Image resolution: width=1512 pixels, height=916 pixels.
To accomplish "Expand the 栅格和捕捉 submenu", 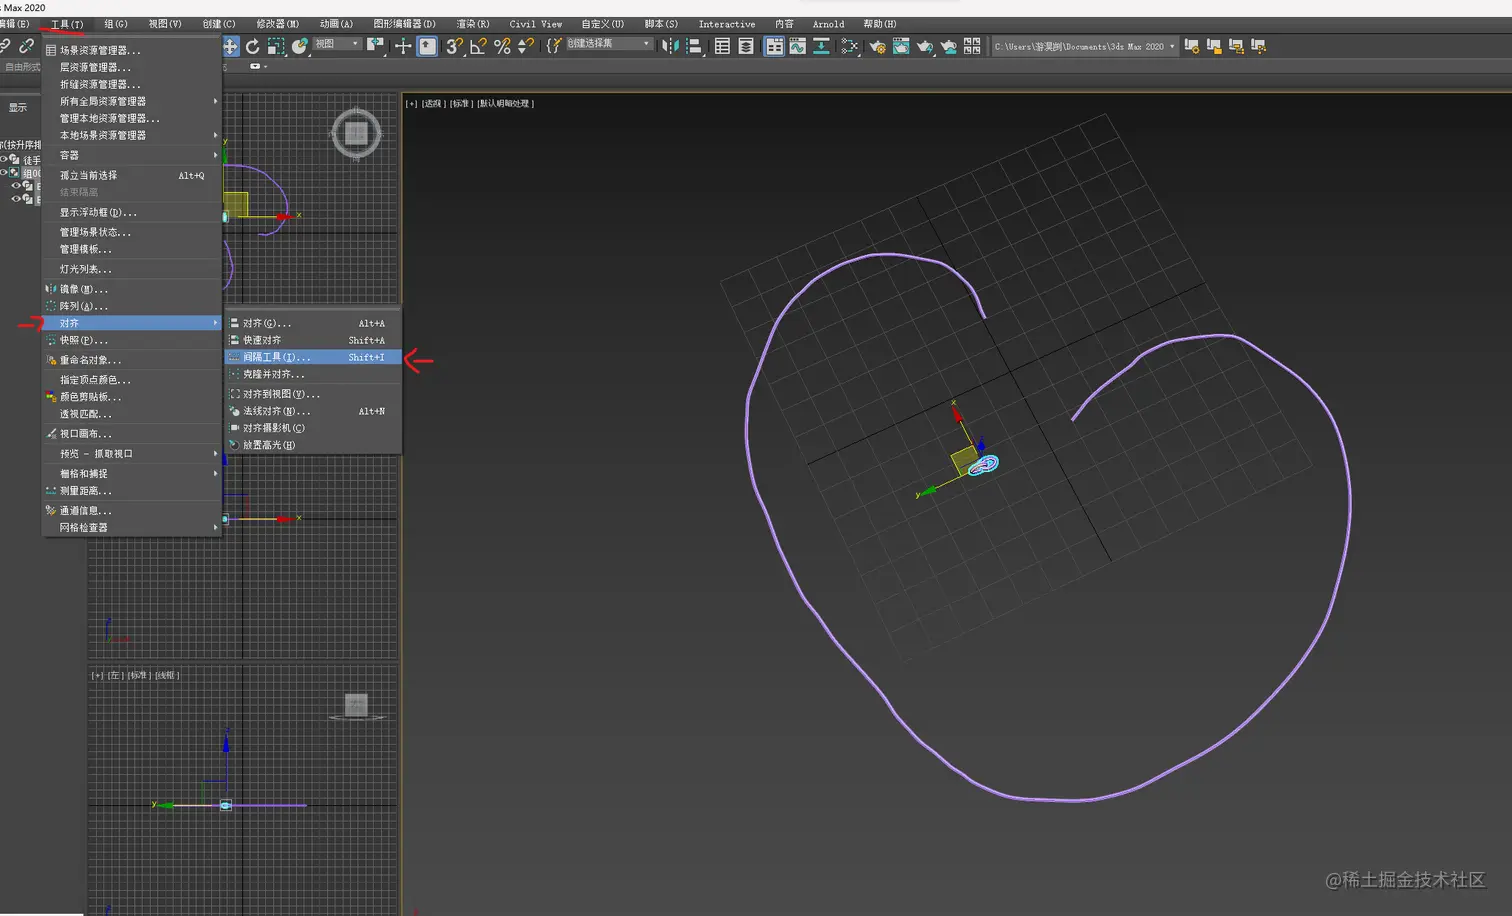I will [x=132, y=474].
